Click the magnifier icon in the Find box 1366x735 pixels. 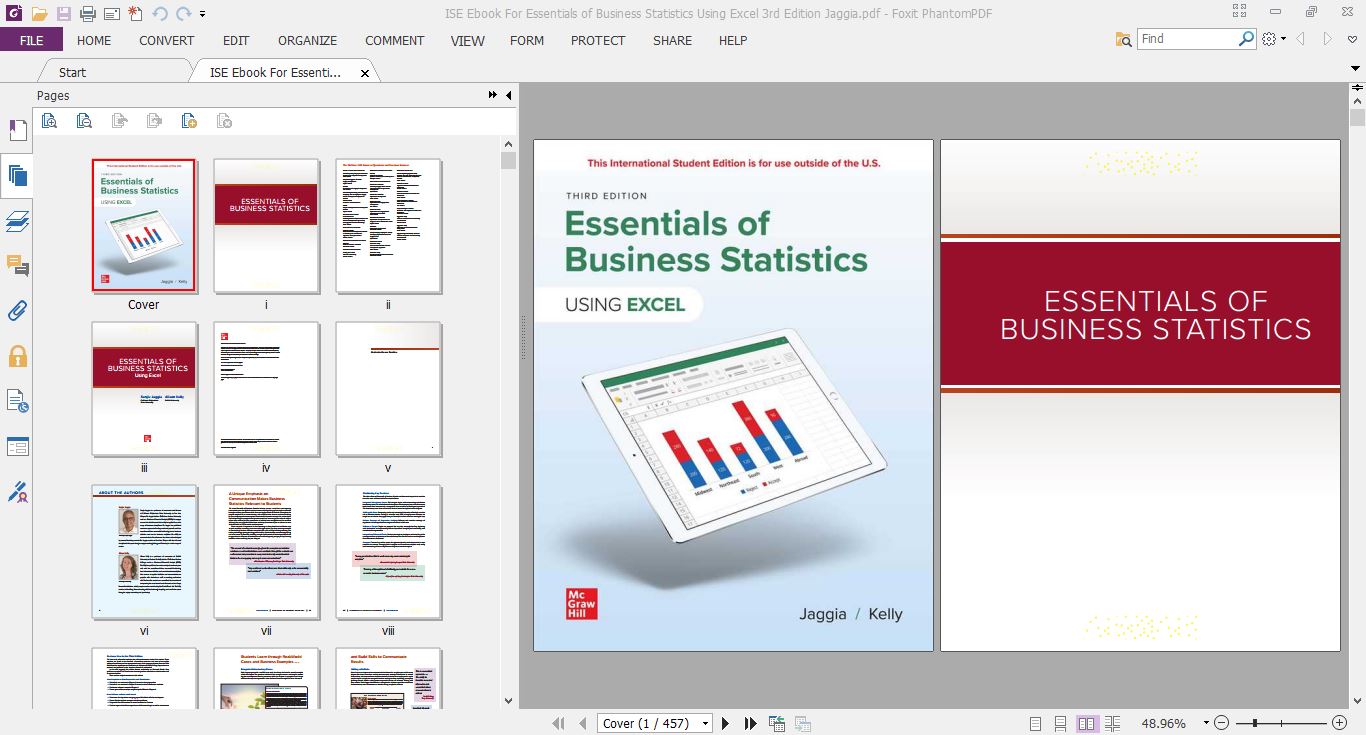[1246, 39]
